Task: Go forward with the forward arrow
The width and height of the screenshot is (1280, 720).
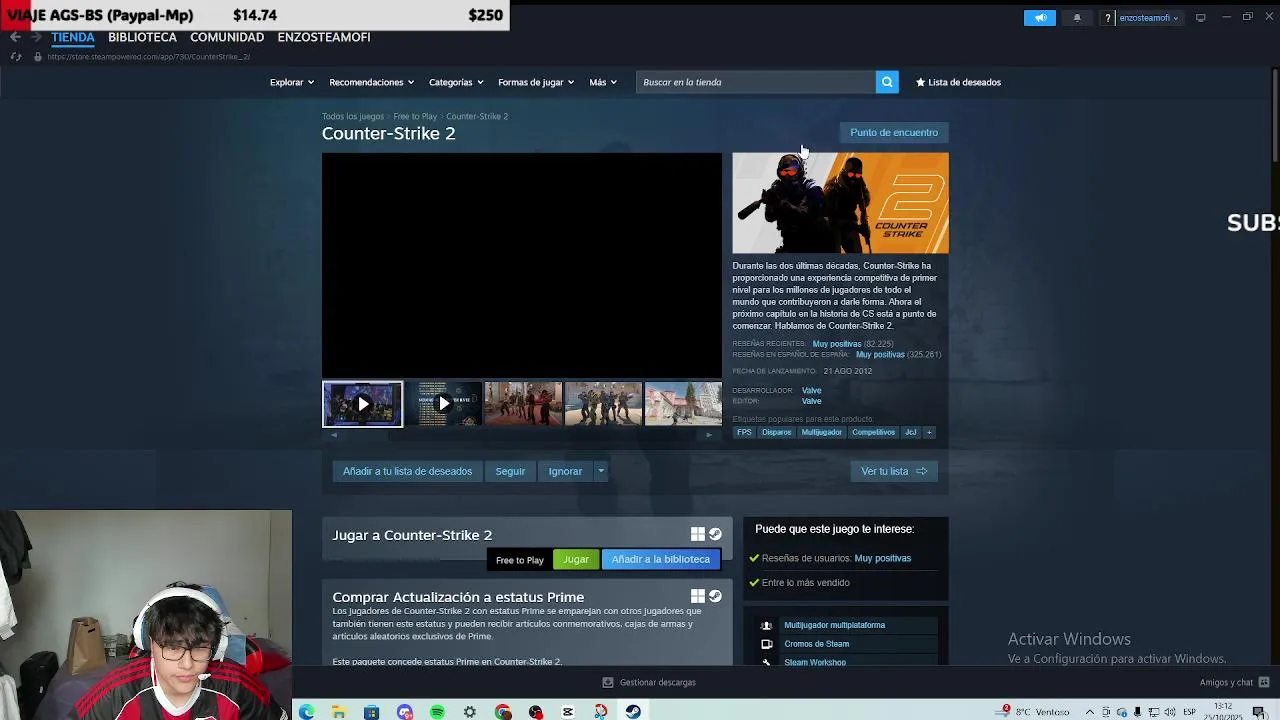Action: pos(36,37)
